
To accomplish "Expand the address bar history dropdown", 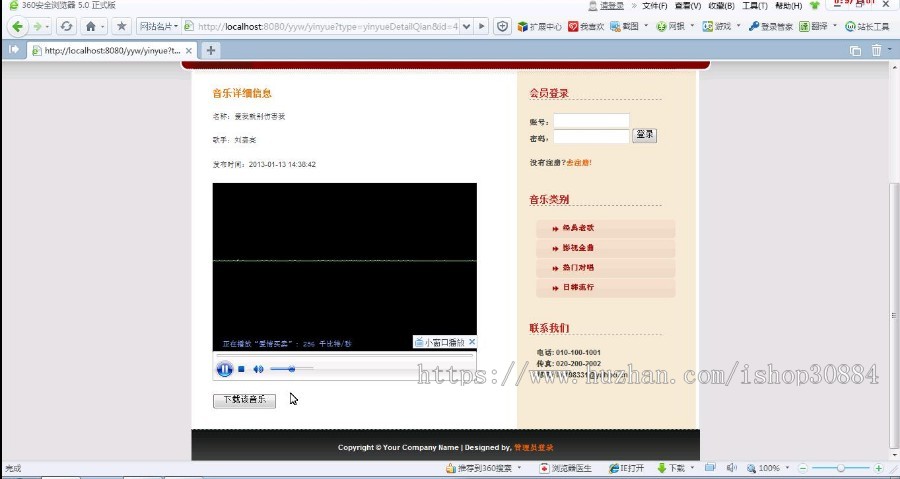I will [x=467, y=26].
